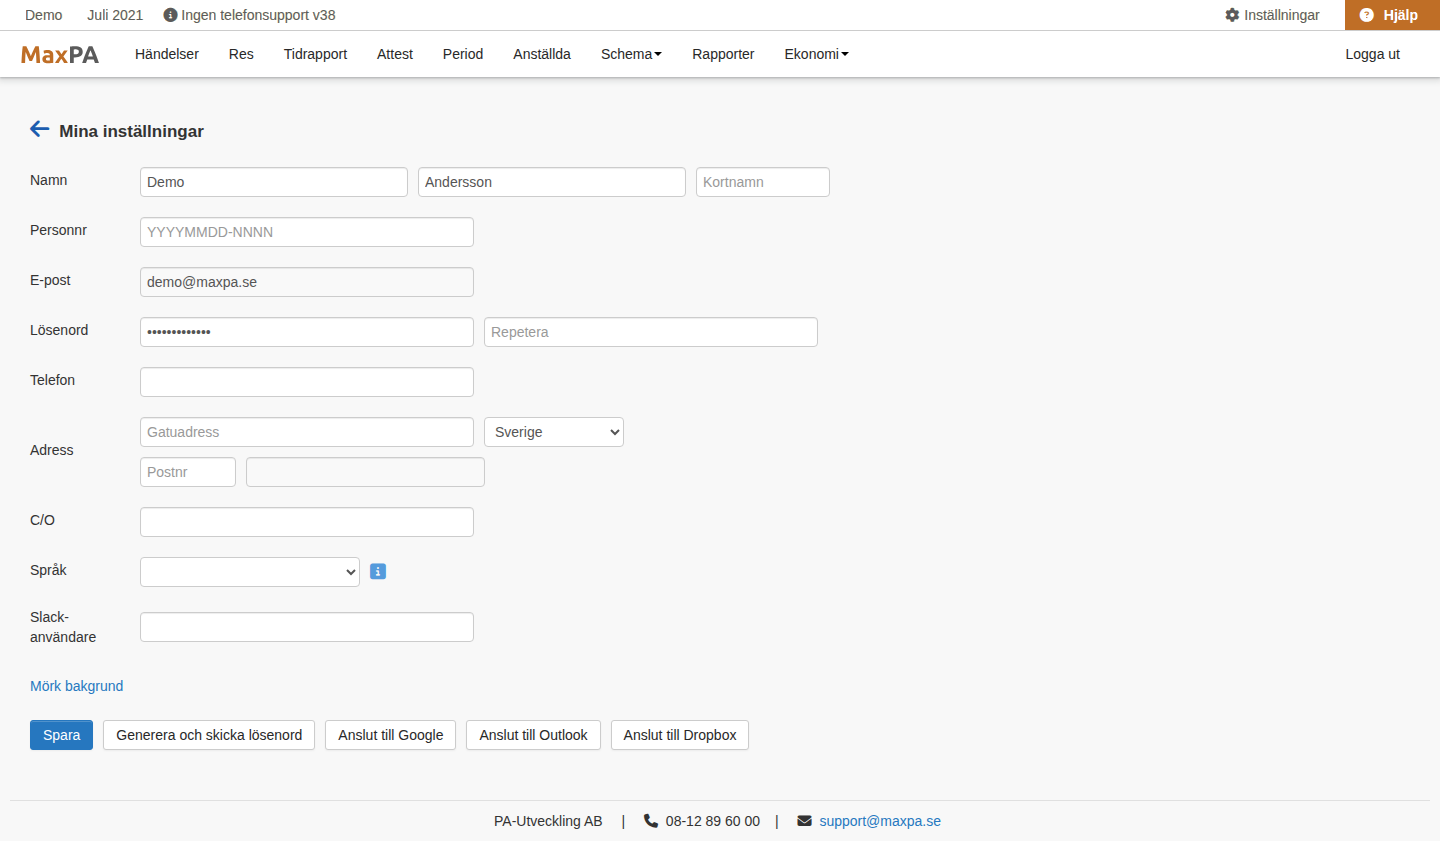Open the Hjälp help button
The image size is (1440, 841).
1392,15
